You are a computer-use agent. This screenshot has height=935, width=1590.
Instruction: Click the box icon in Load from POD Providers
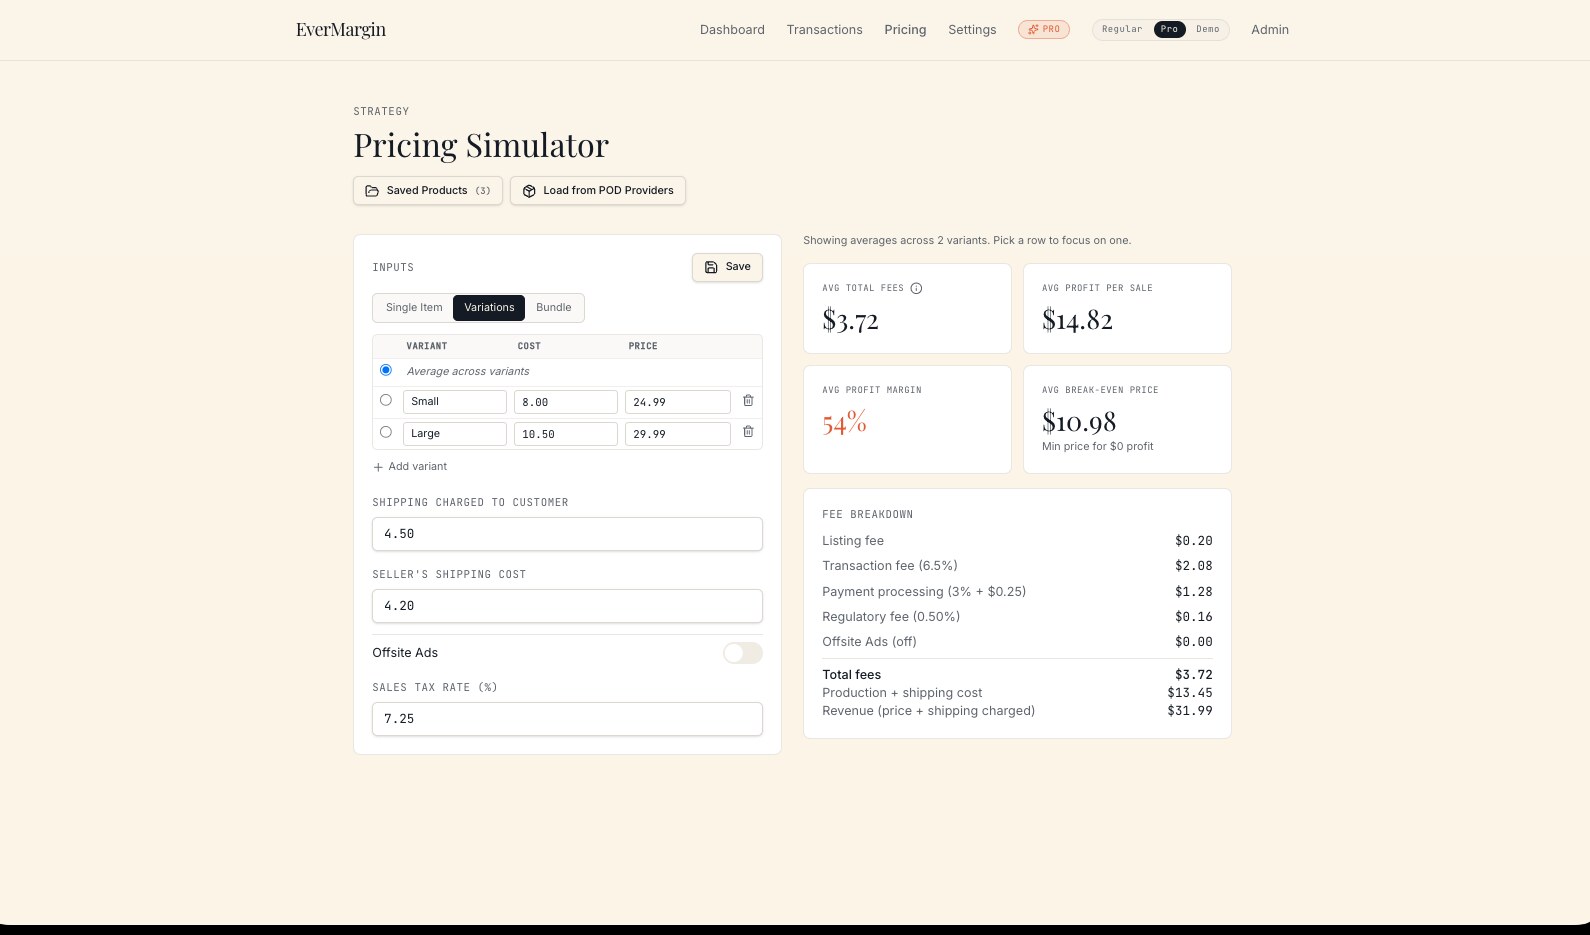pyautogui.click(x=529, y=191)
